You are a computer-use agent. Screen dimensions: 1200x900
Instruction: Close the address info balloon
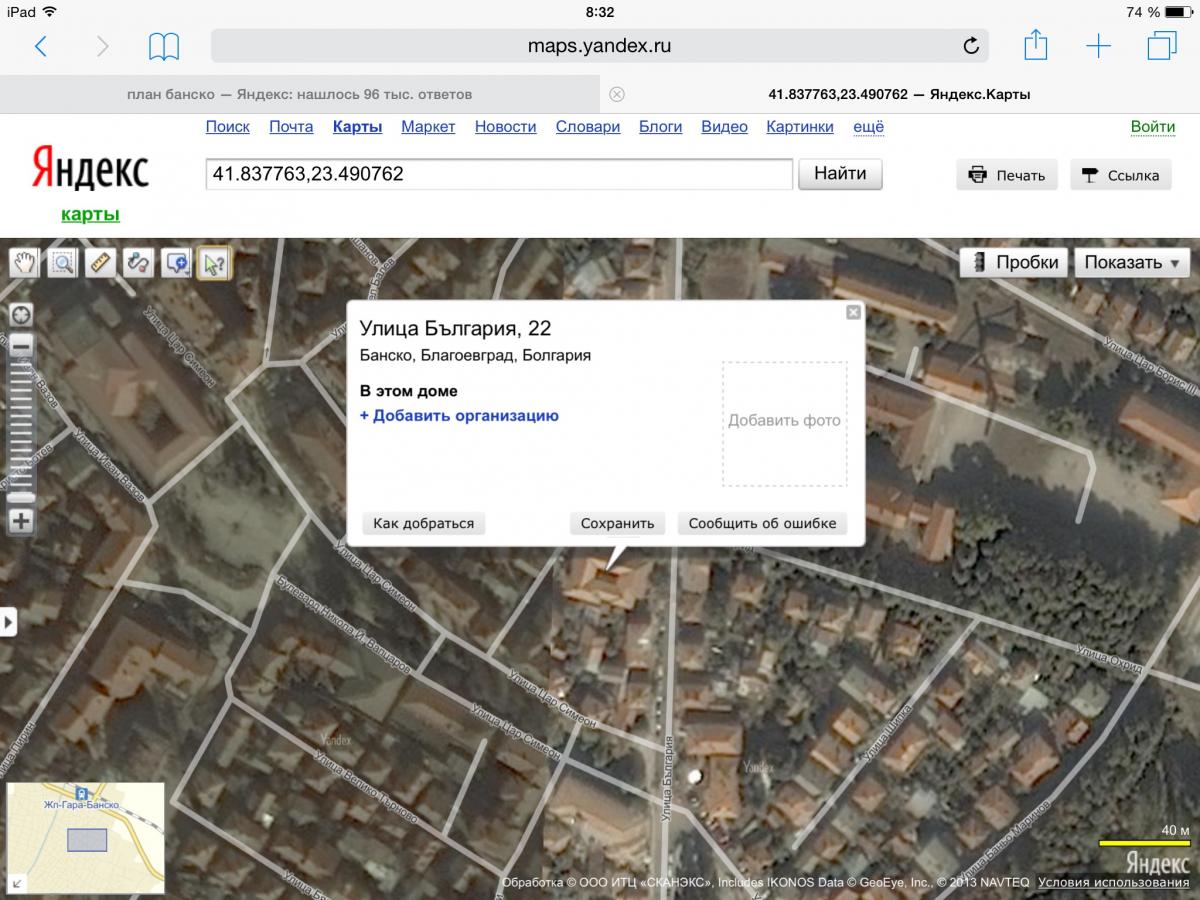(853, 313)
